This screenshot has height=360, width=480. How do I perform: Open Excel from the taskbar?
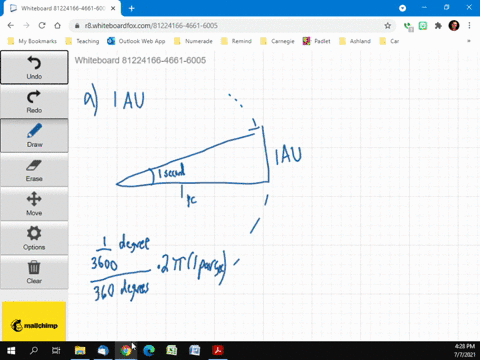tap(172, 351)
